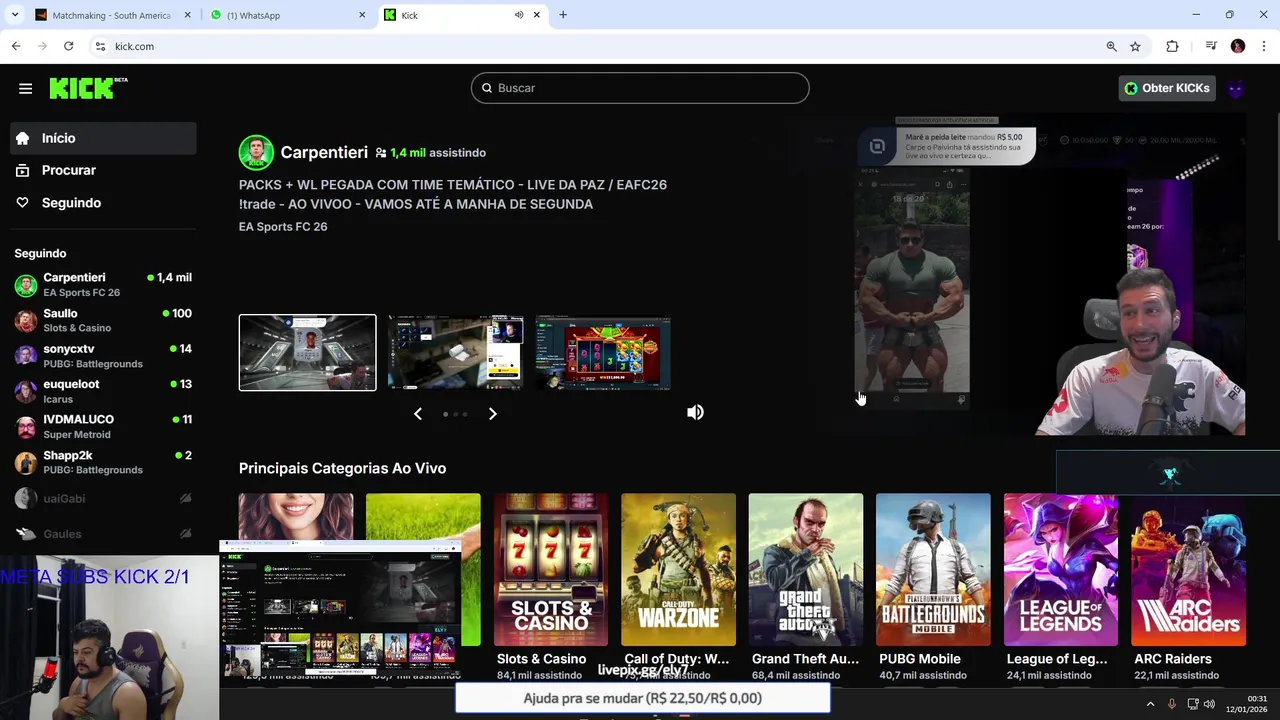Open the media controls button

coord(1210,46)
